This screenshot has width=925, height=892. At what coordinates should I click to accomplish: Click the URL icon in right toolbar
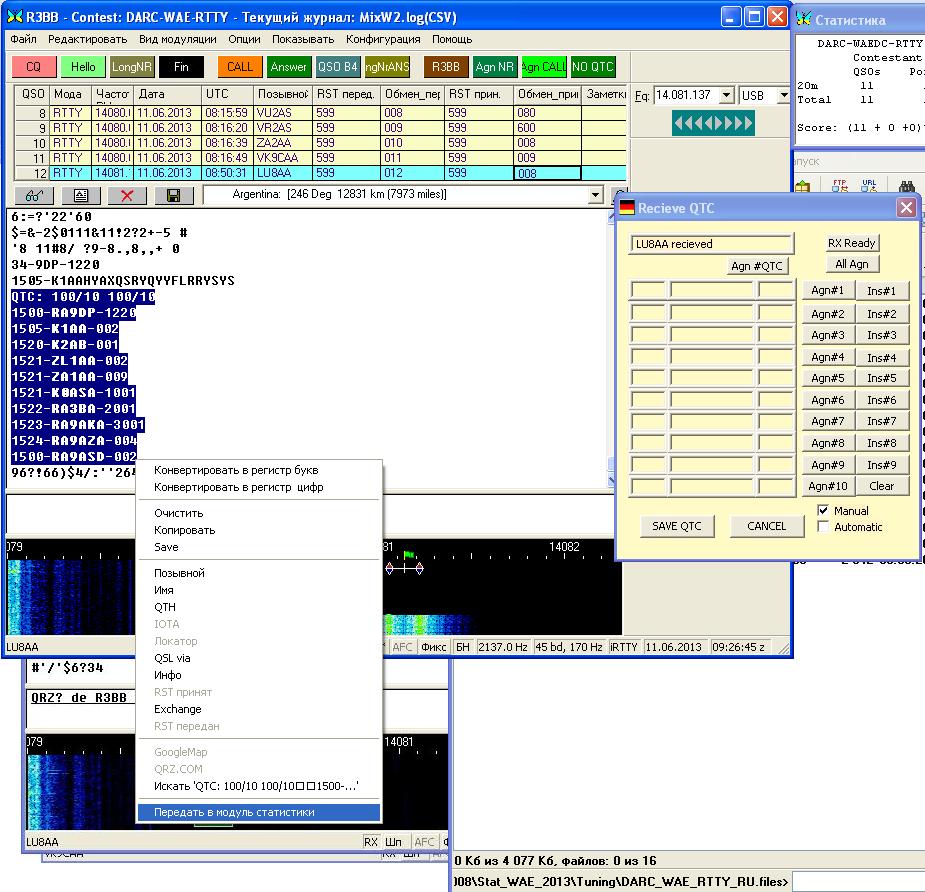click(870, 186)
